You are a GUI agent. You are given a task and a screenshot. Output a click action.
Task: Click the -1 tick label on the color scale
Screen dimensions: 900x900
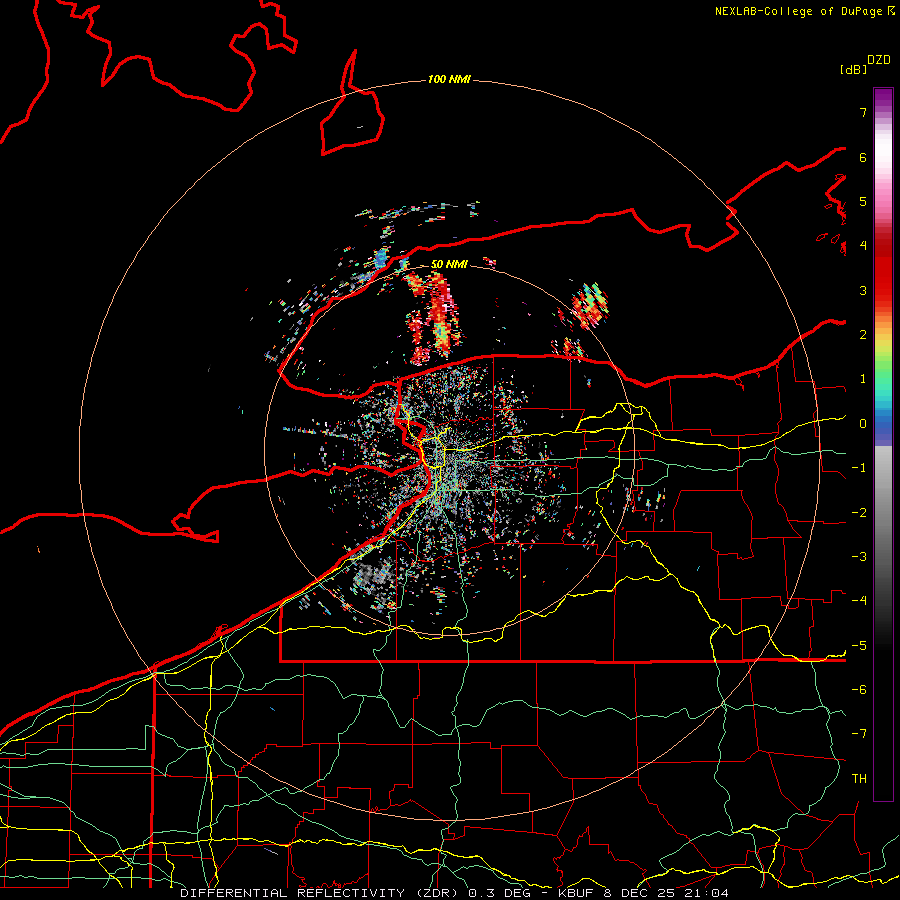pyautogui.click(x=859, y=468)
